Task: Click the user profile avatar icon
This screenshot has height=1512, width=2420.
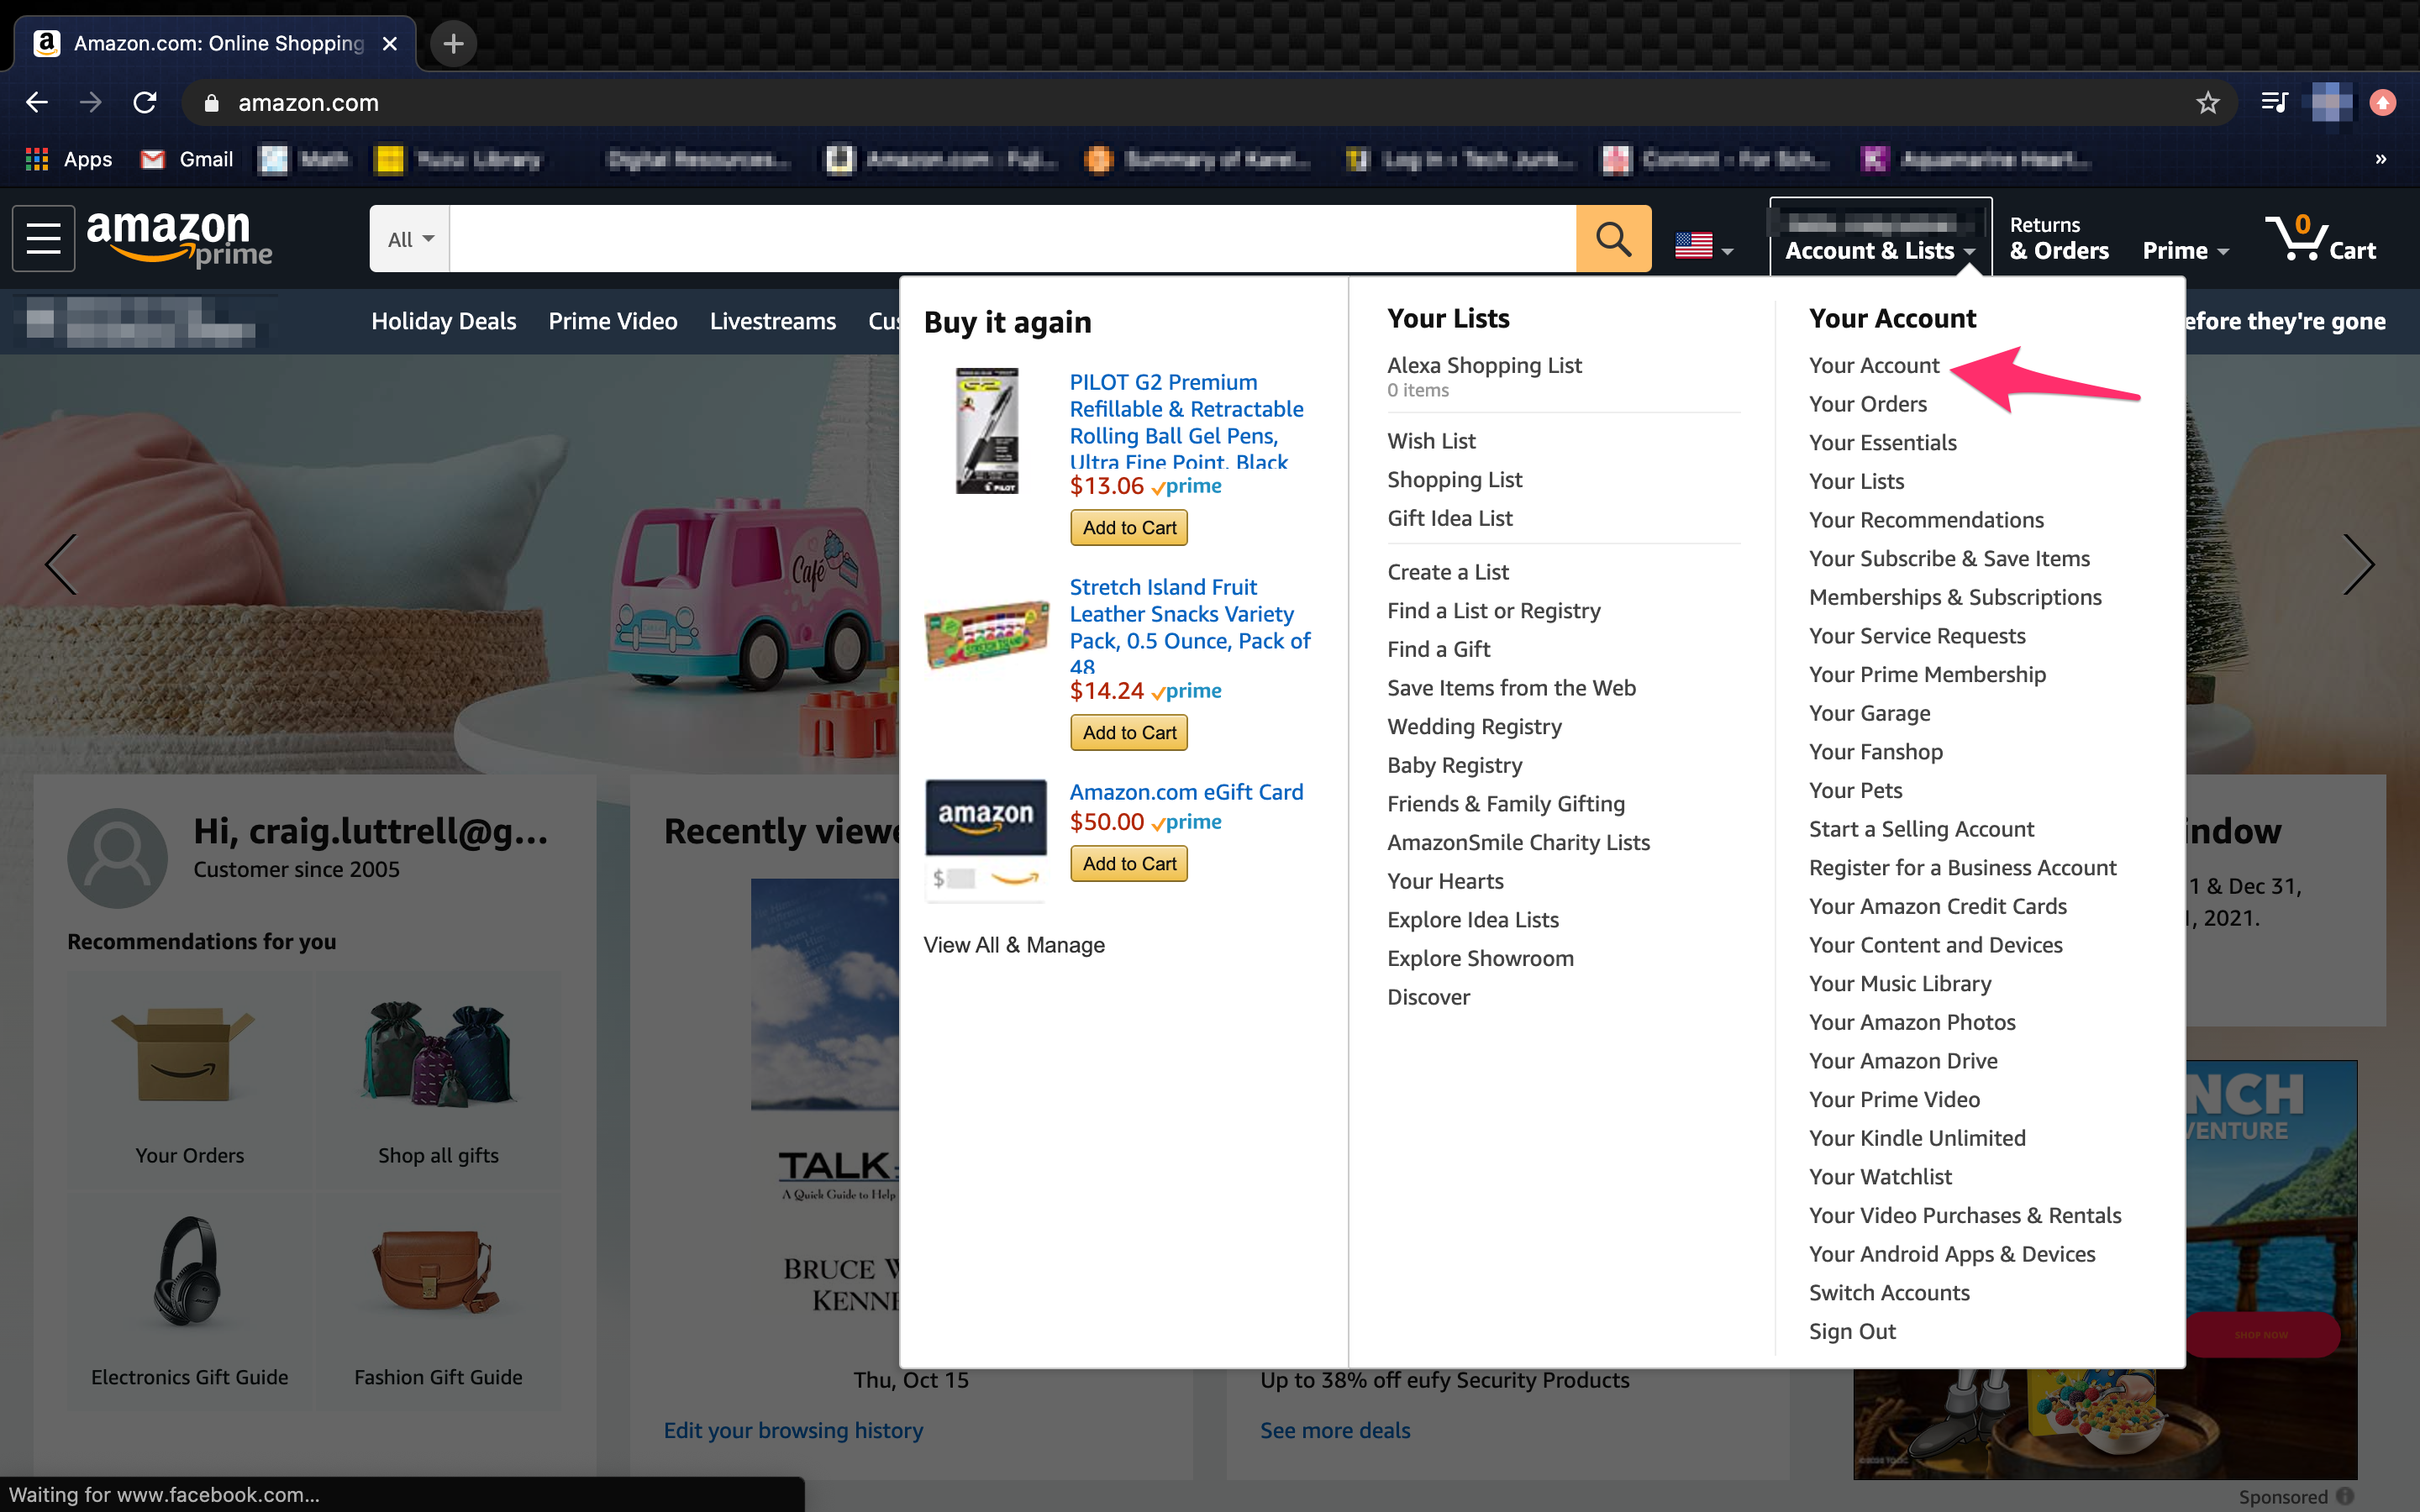Action: [117, 857]
